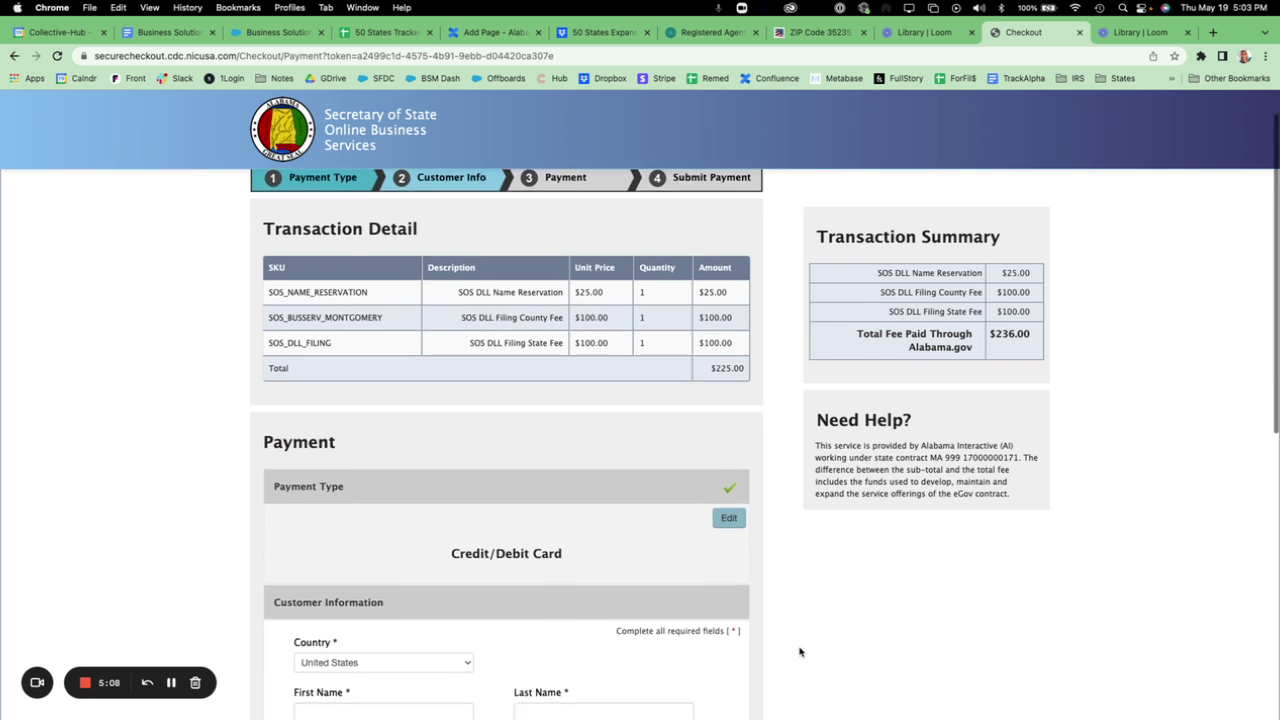Click the Credit/Debit Card label
1280x720 pixels.
tap(506, 554)
